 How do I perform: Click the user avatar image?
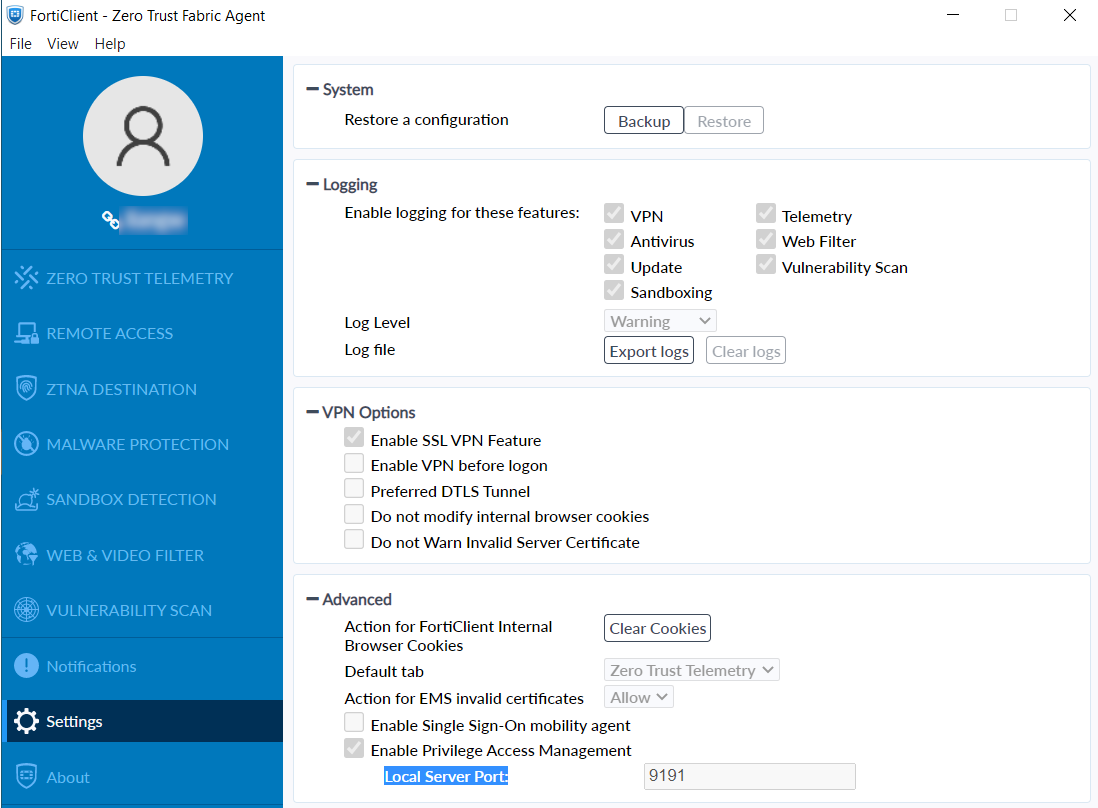(142, 135)
